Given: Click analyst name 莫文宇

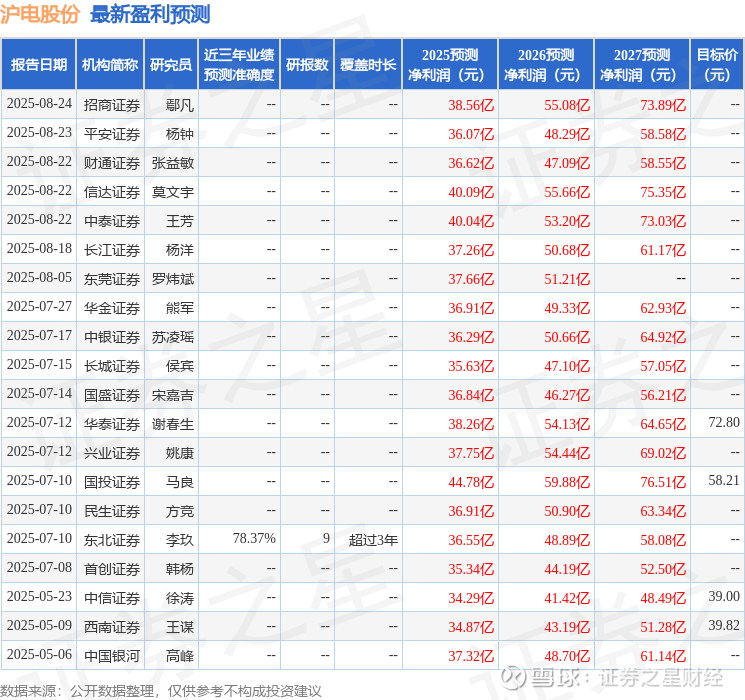Looking at the screenshot, I should click(x=173, y=192).
